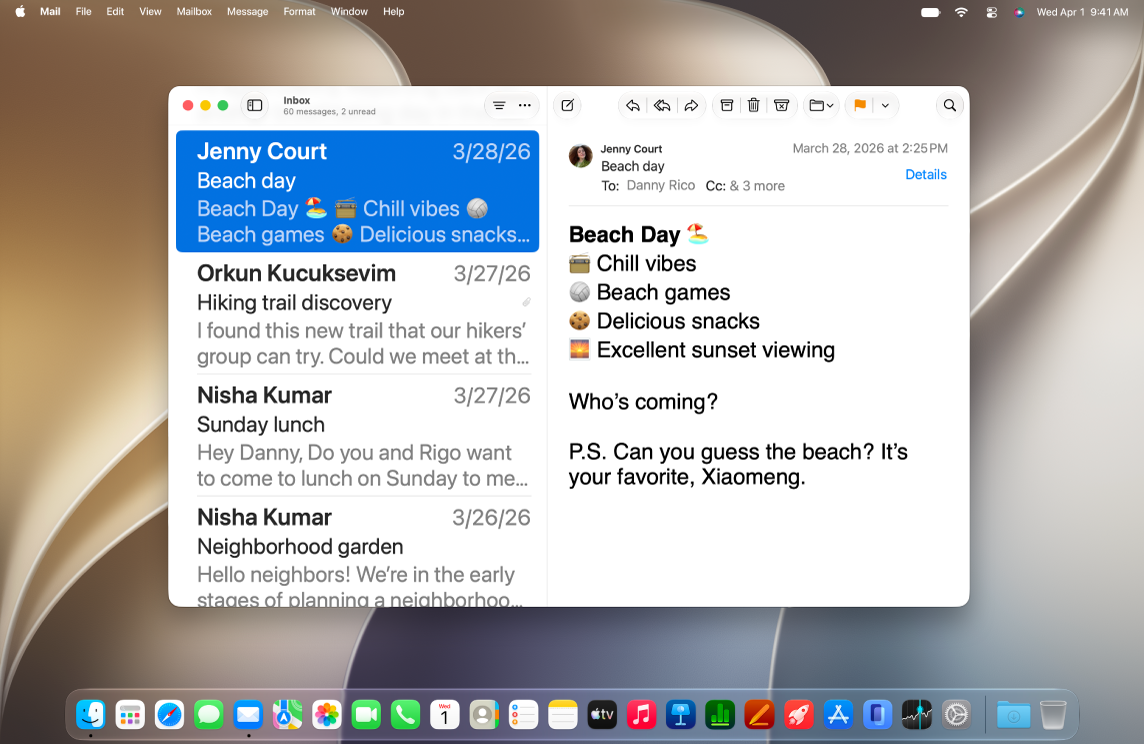
Task: Archive the selected message
Action: tap(726, 105)
